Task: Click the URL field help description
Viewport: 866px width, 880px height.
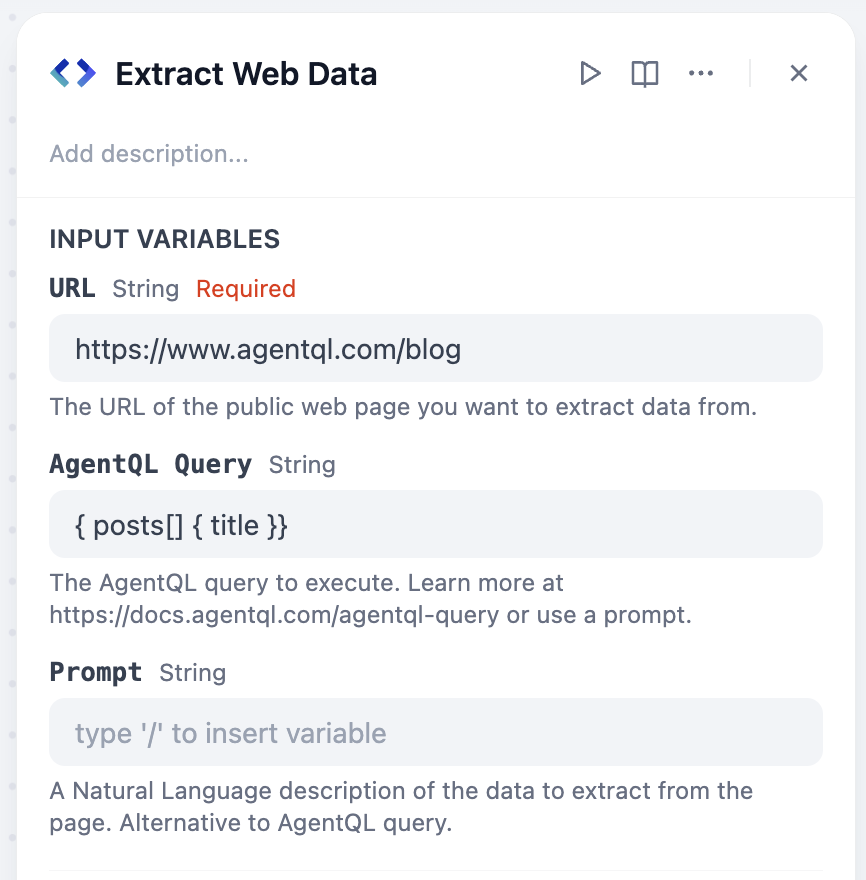Action: [403, 408]
